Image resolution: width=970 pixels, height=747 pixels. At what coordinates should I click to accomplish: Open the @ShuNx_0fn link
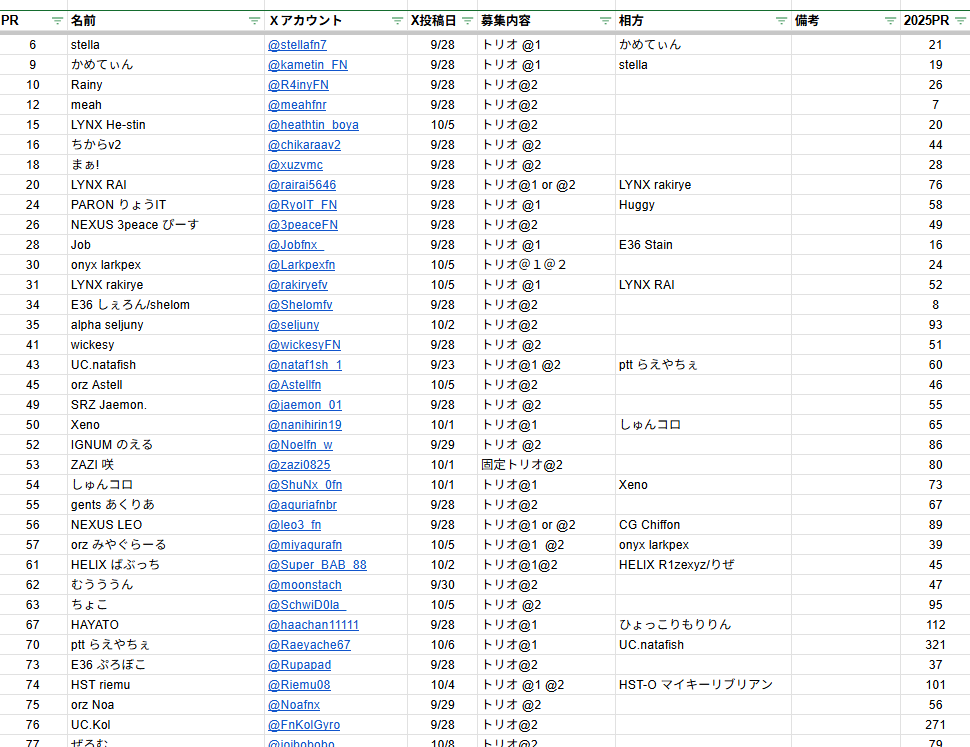tap(305, 485)
